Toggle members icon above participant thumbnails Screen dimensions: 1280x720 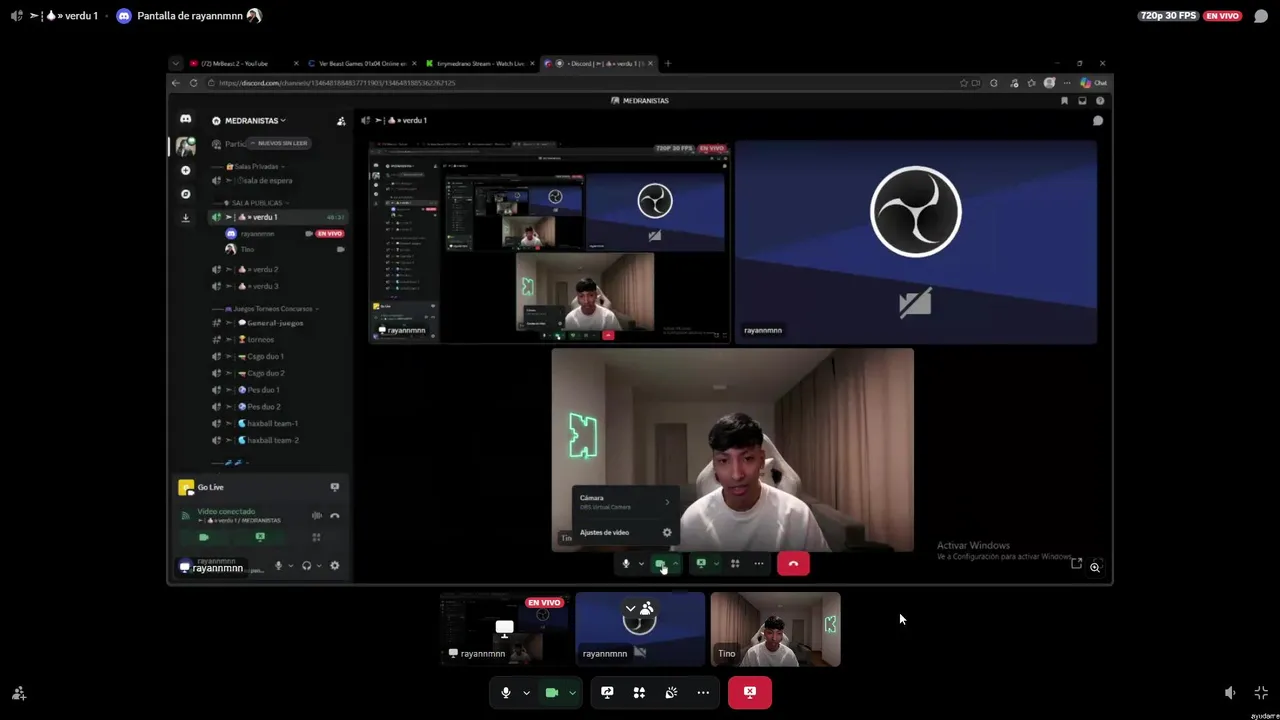tap(647, 608)
